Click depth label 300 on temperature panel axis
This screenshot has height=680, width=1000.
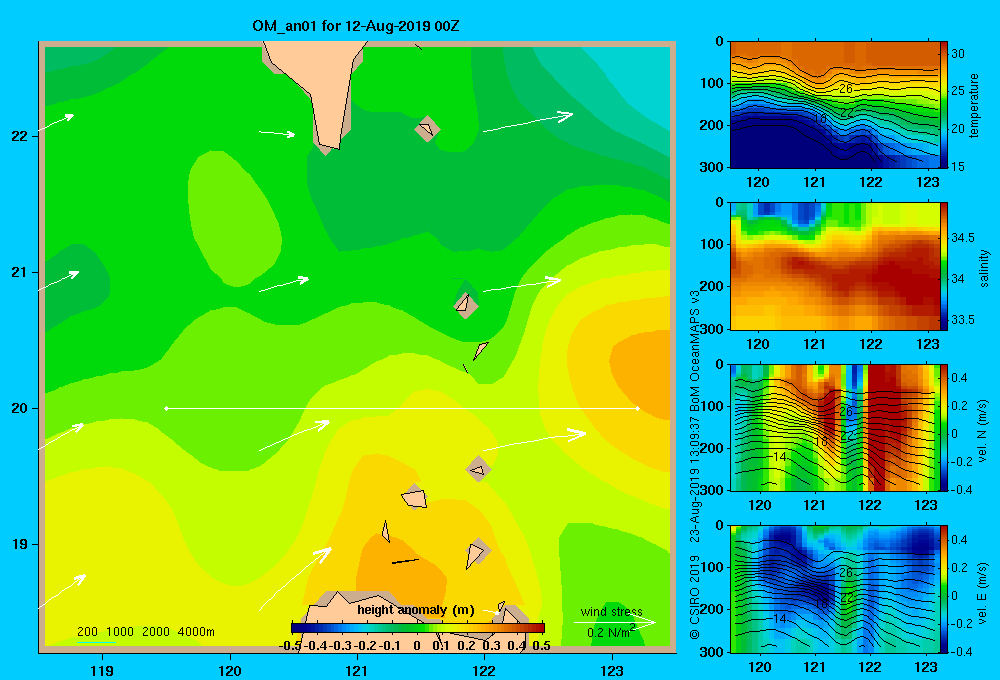712,167
